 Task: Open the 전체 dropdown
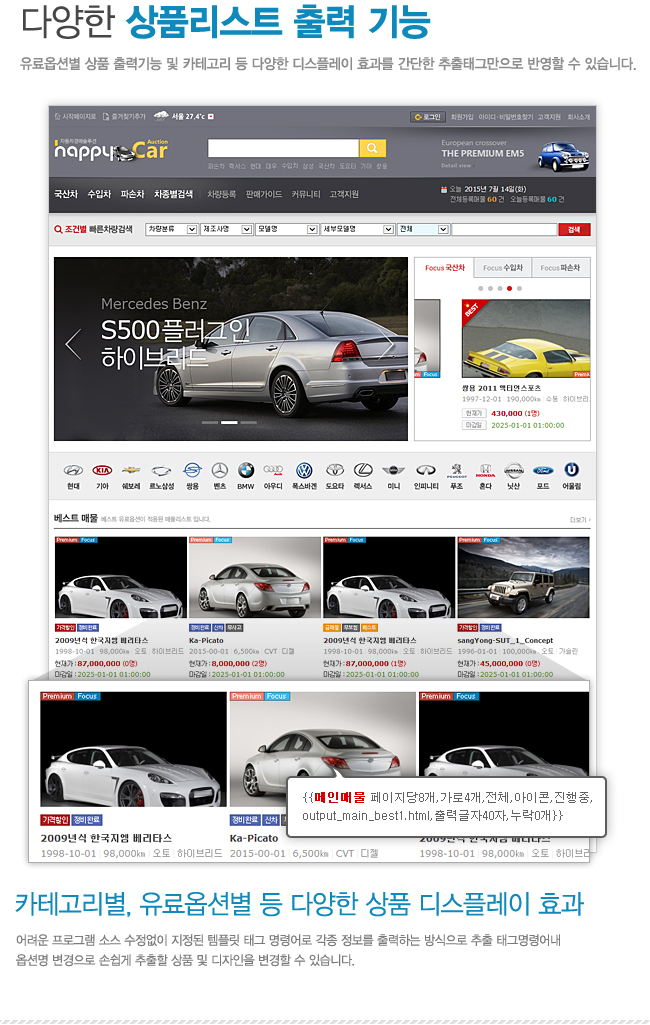coord(423,229)
